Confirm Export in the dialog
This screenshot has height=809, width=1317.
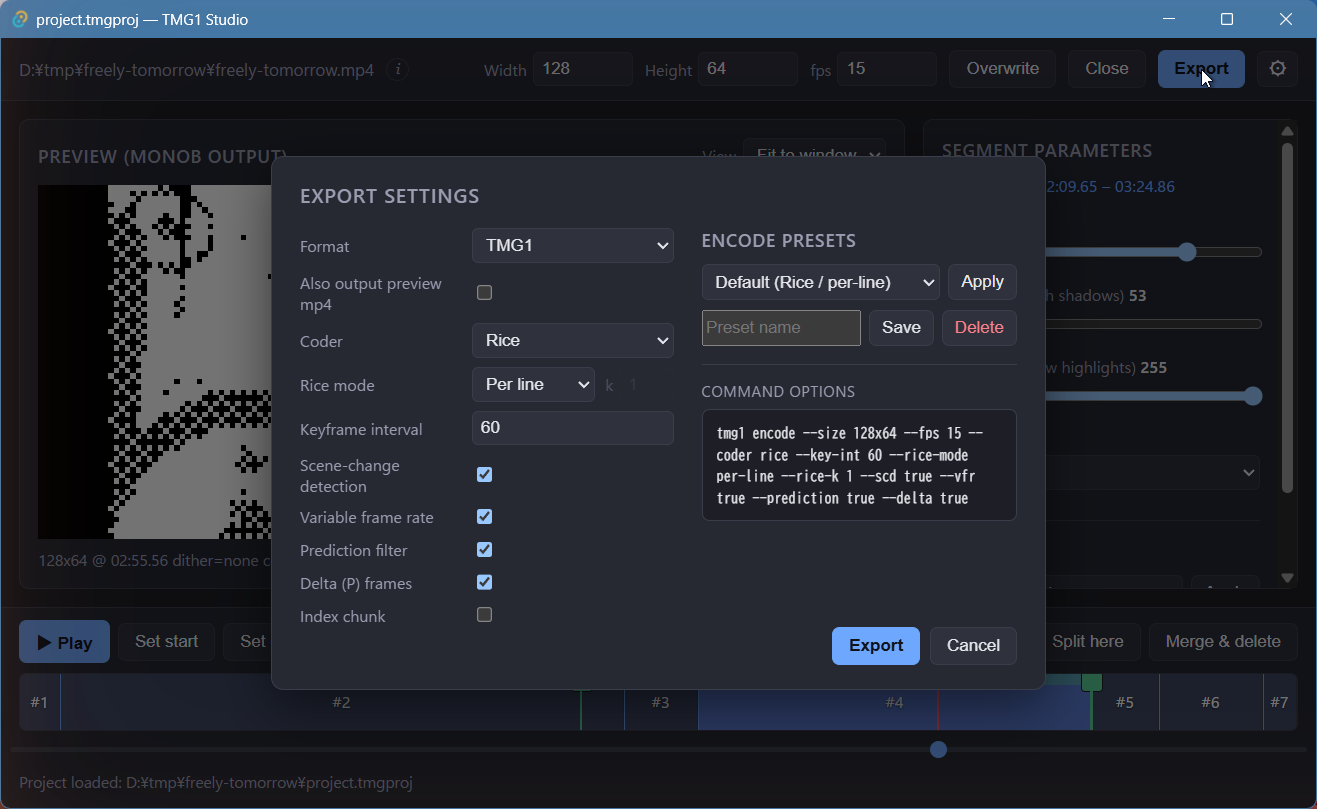(876, 646)
